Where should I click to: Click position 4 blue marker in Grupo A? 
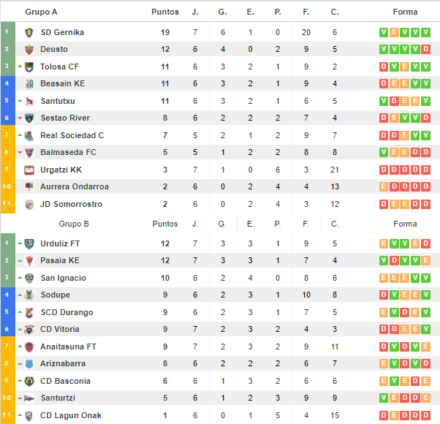pyautogui.click(x=8, y=83)
